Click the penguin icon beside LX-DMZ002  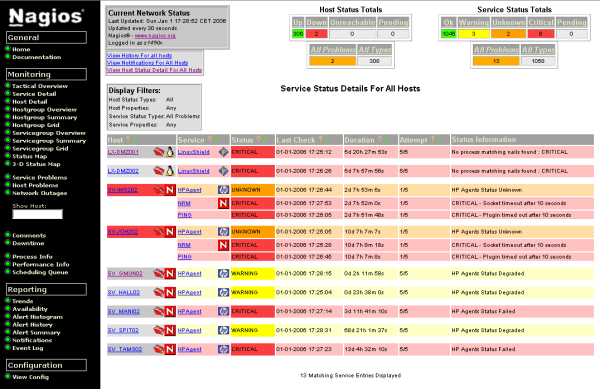click(170, 171)
